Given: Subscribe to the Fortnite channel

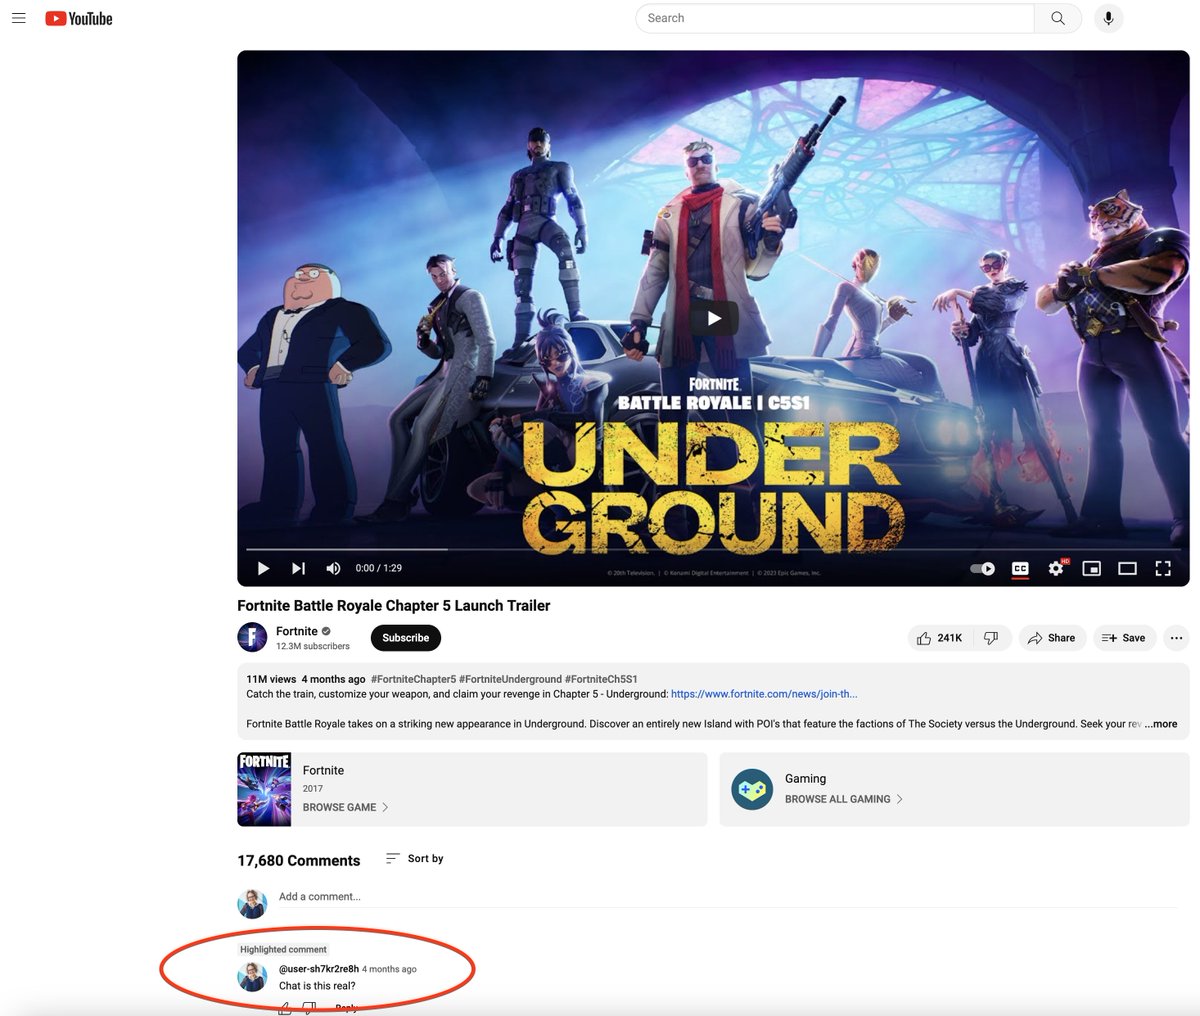Looking at the screenshot, I should (x=405, y=638).
